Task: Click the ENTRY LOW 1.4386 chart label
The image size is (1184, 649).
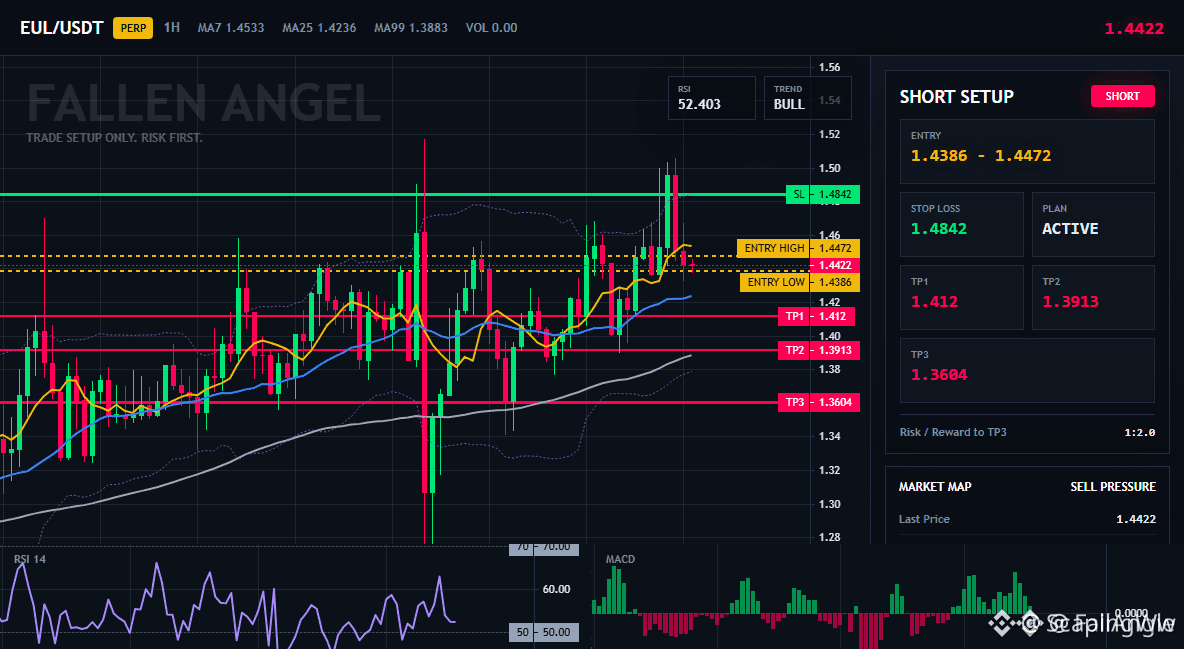Action: [800, 282]
